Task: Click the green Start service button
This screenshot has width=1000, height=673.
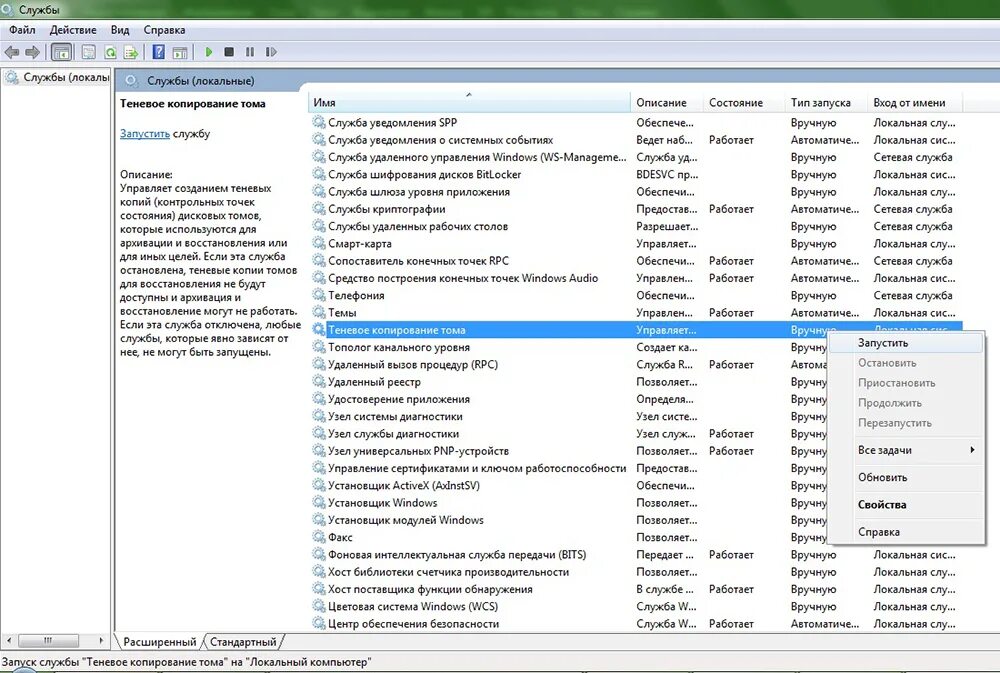Action: [209, 52]
